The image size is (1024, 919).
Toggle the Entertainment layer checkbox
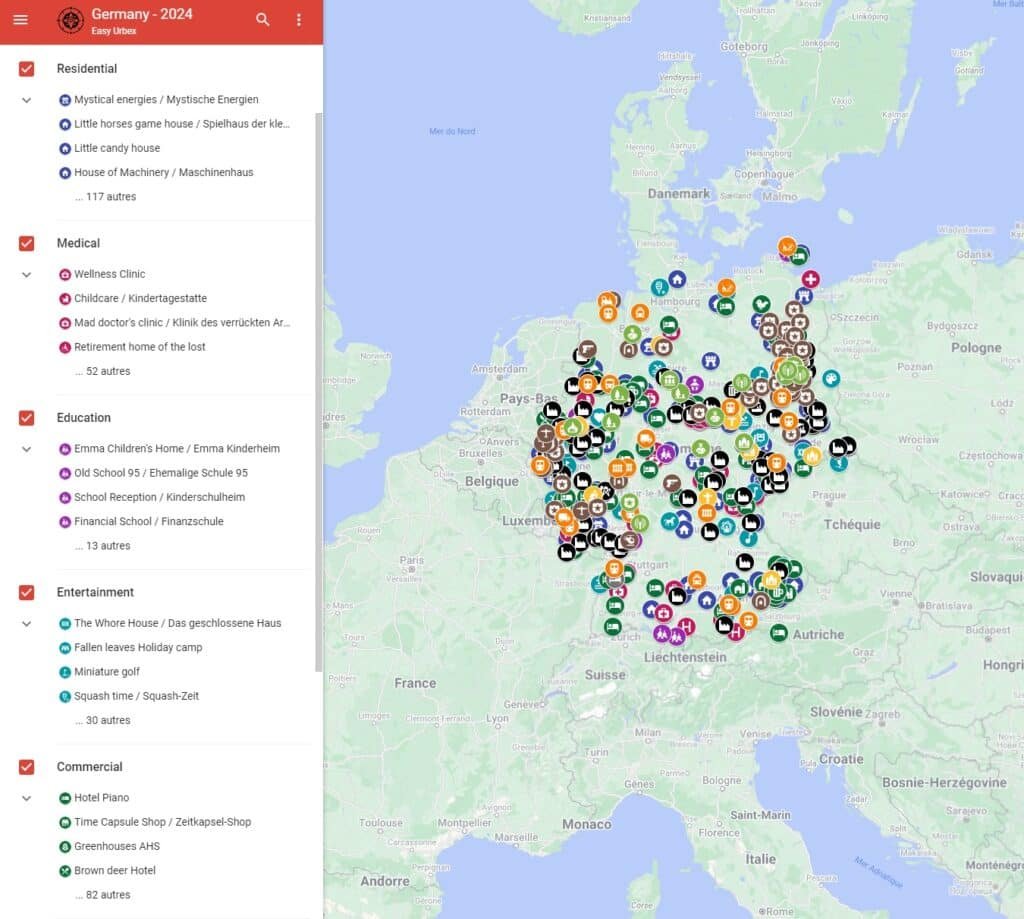coord(24,592)
